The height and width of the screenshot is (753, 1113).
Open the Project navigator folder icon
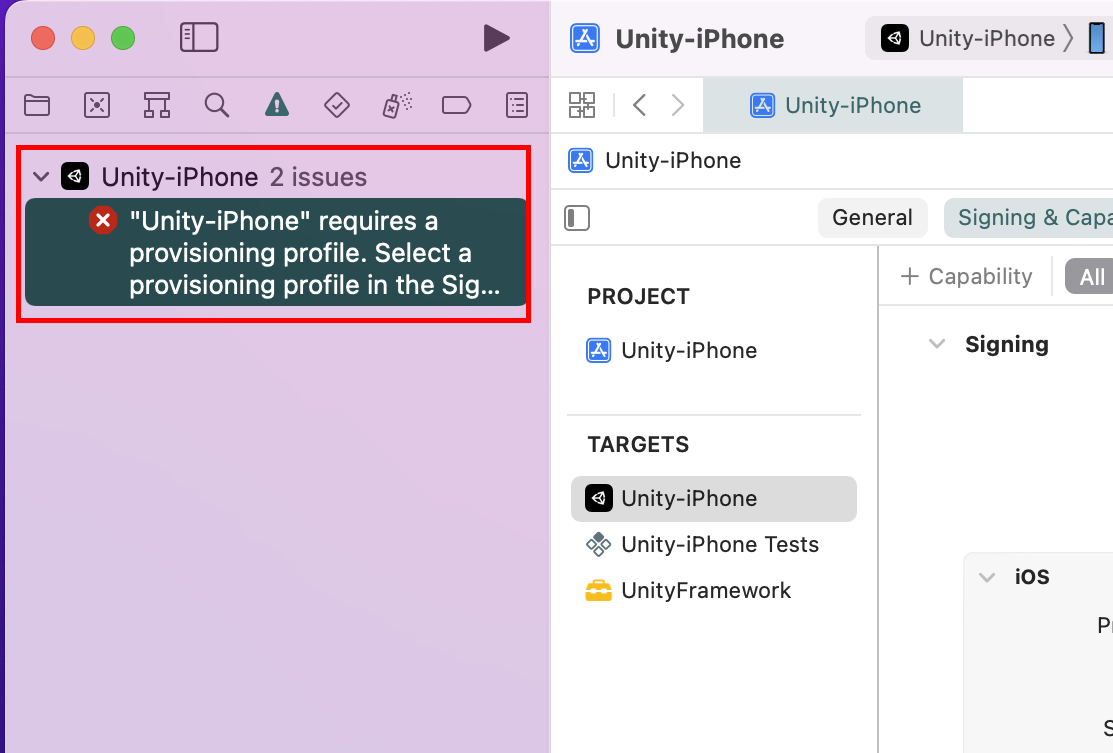(x=37, y=106)
